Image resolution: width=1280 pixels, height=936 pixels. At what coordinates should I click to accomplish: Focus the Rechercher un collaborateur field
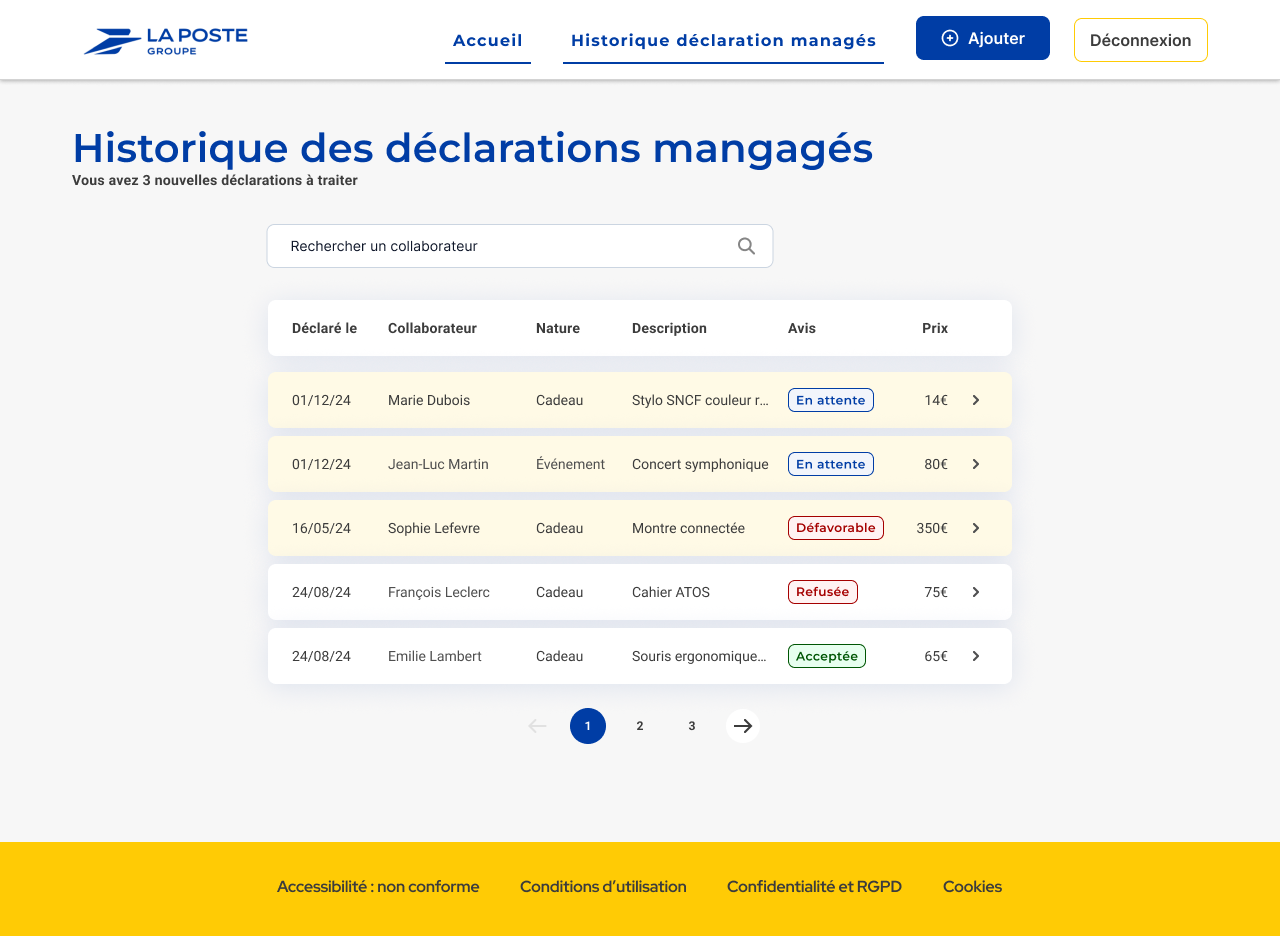[x=520, y=246]
